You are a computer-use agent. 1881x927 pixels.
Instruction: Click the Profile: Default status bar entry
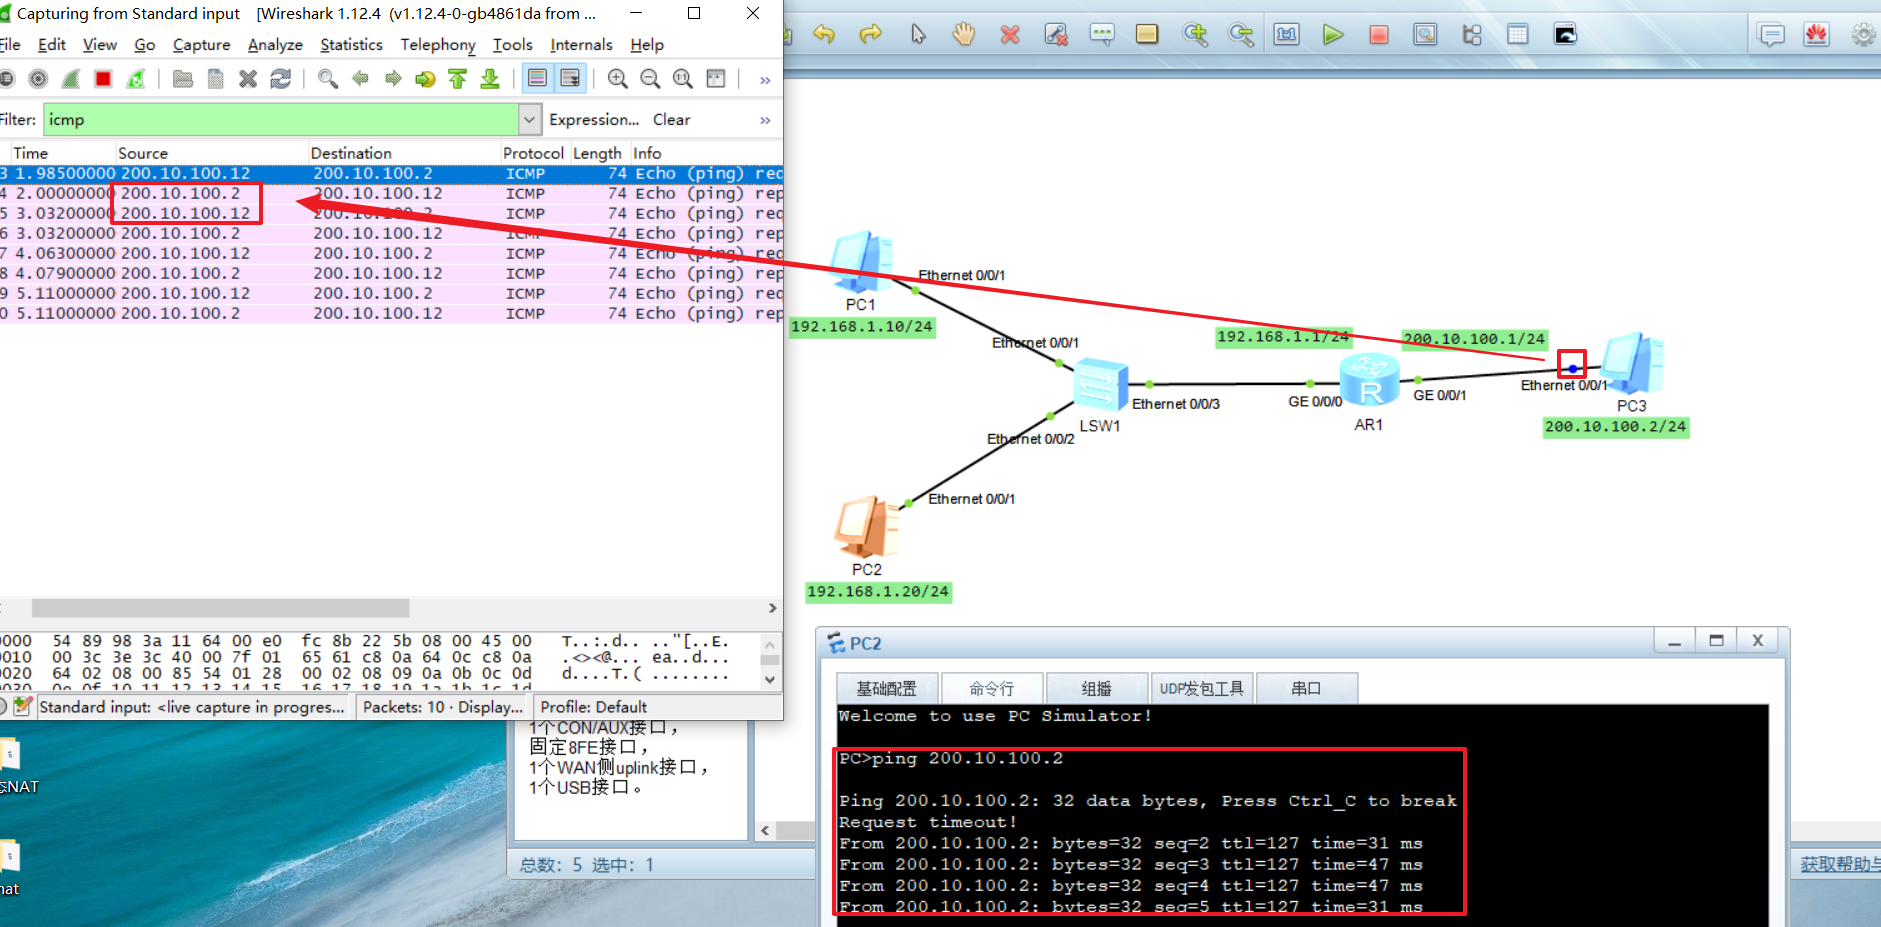594,707
